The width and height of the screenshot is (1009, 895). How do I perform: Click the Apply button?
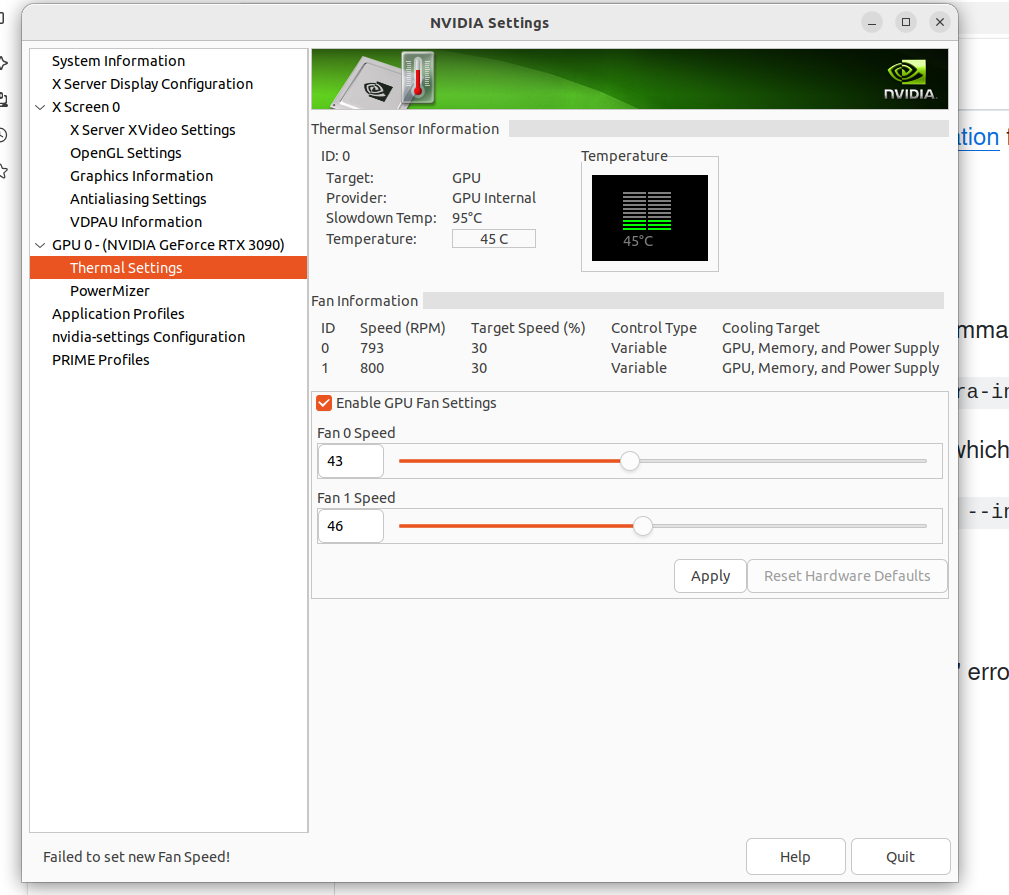click(710, 576)
